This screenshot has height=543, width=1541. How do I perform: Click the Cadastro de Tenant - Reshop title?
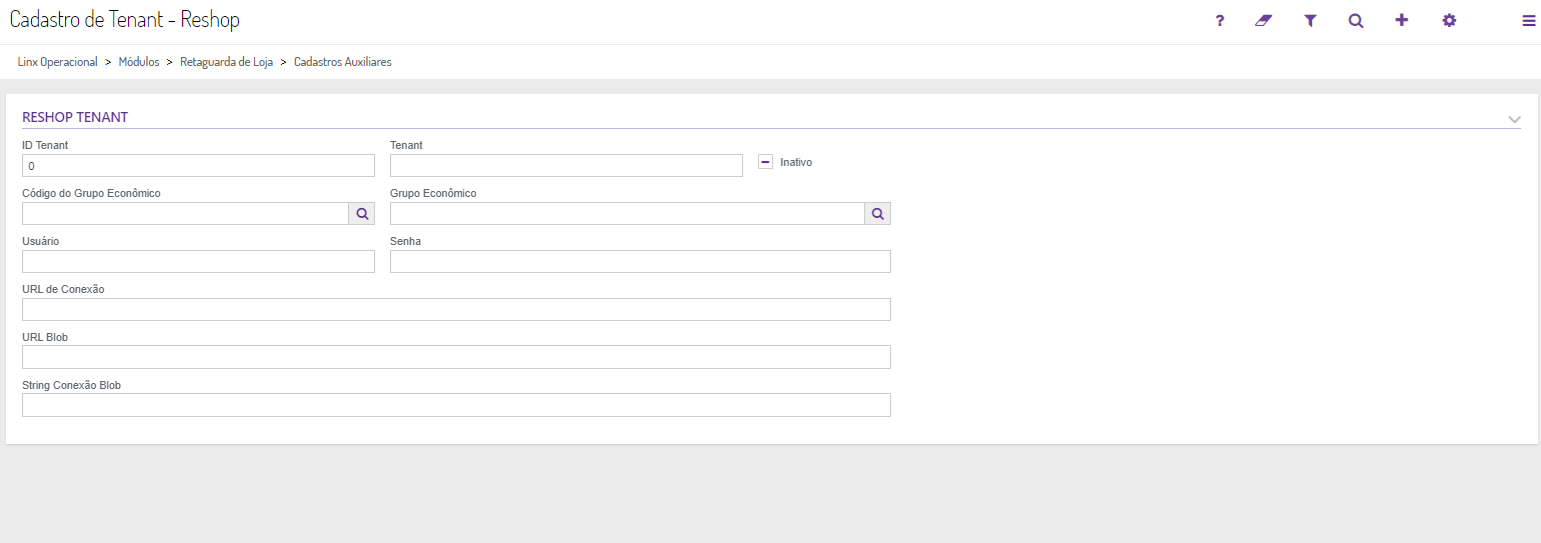tap(125, 20)
